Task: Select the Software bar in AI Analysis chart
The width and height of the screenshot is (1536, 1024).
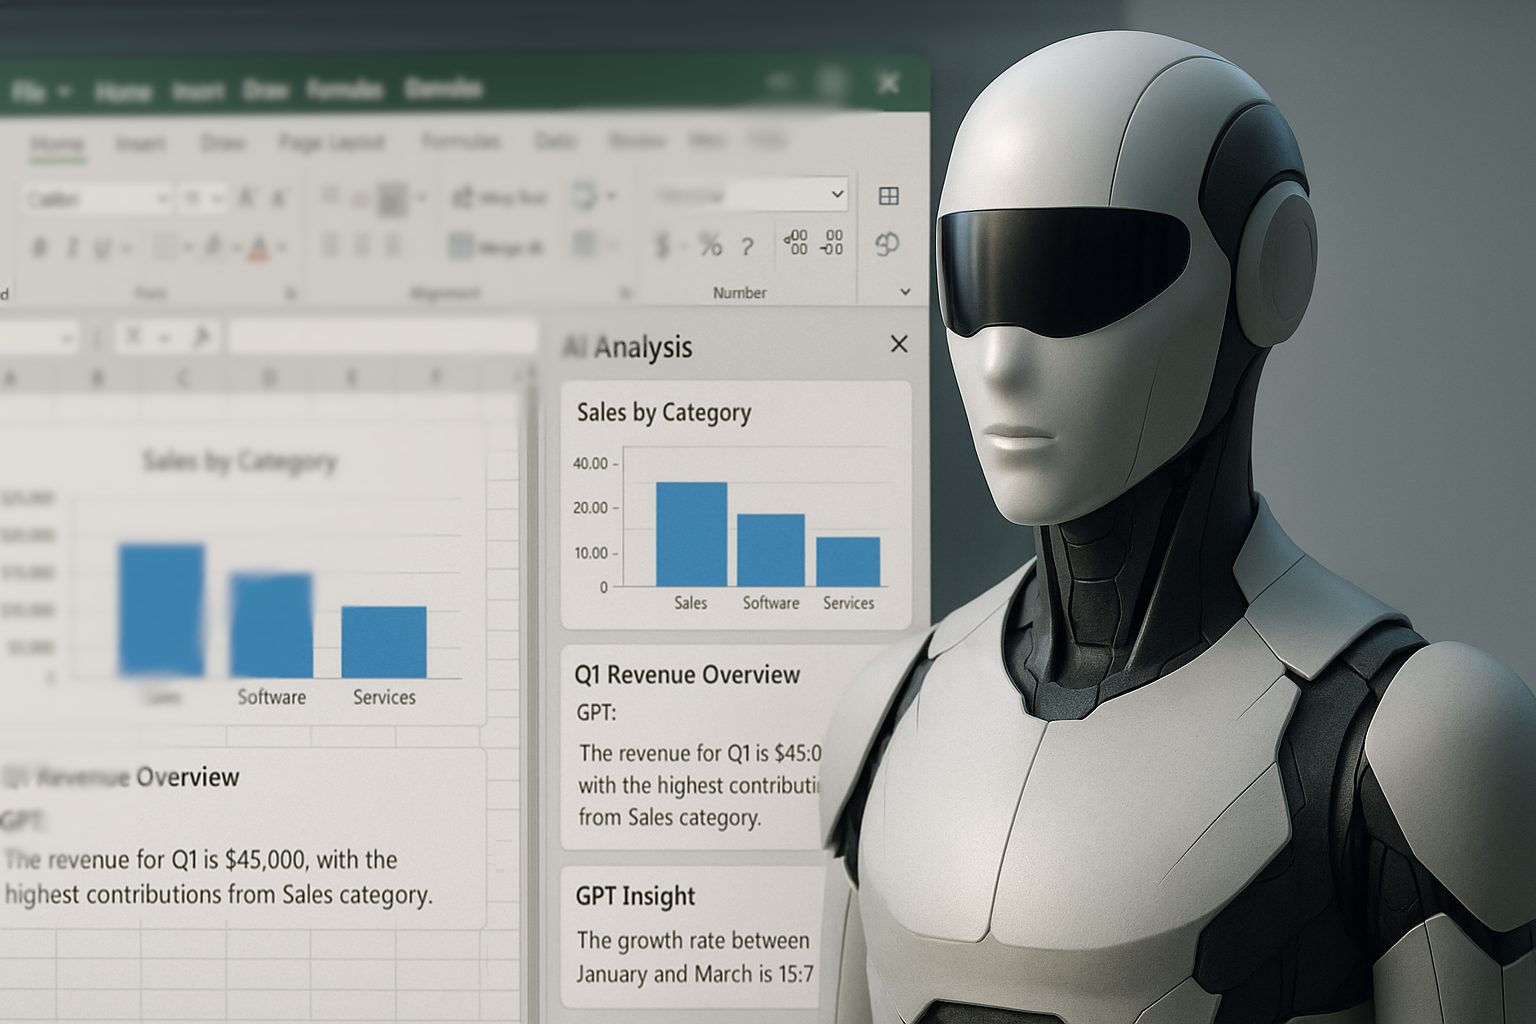Action: pos(771,550)
